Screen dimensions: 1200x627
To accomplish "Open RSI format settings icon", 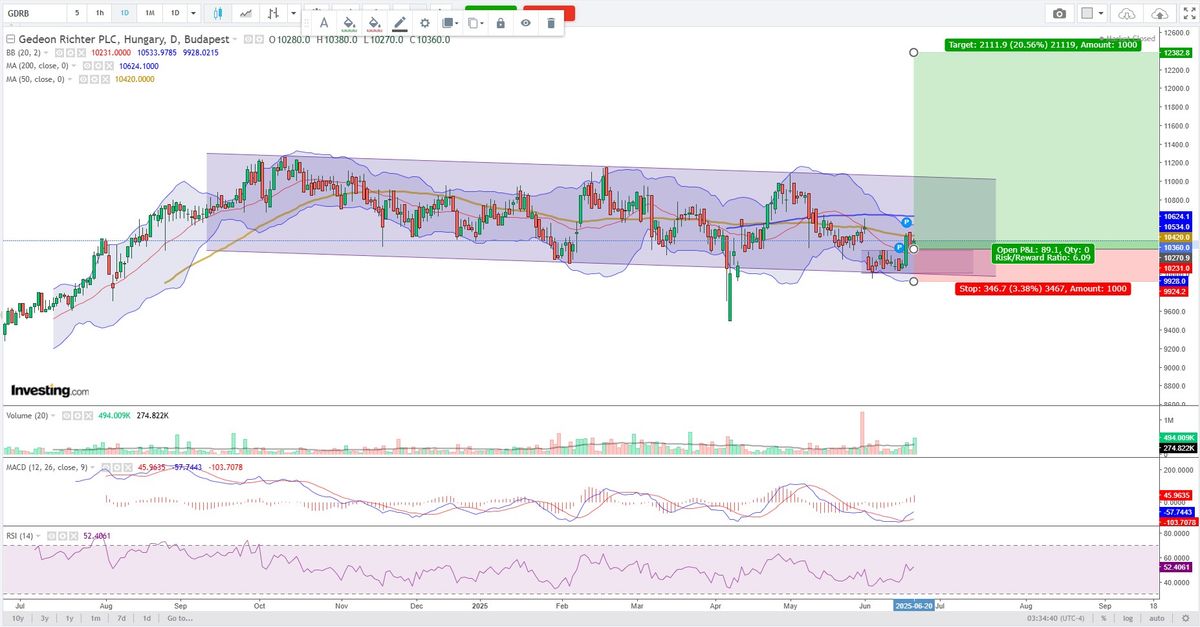I will (62, 536).
